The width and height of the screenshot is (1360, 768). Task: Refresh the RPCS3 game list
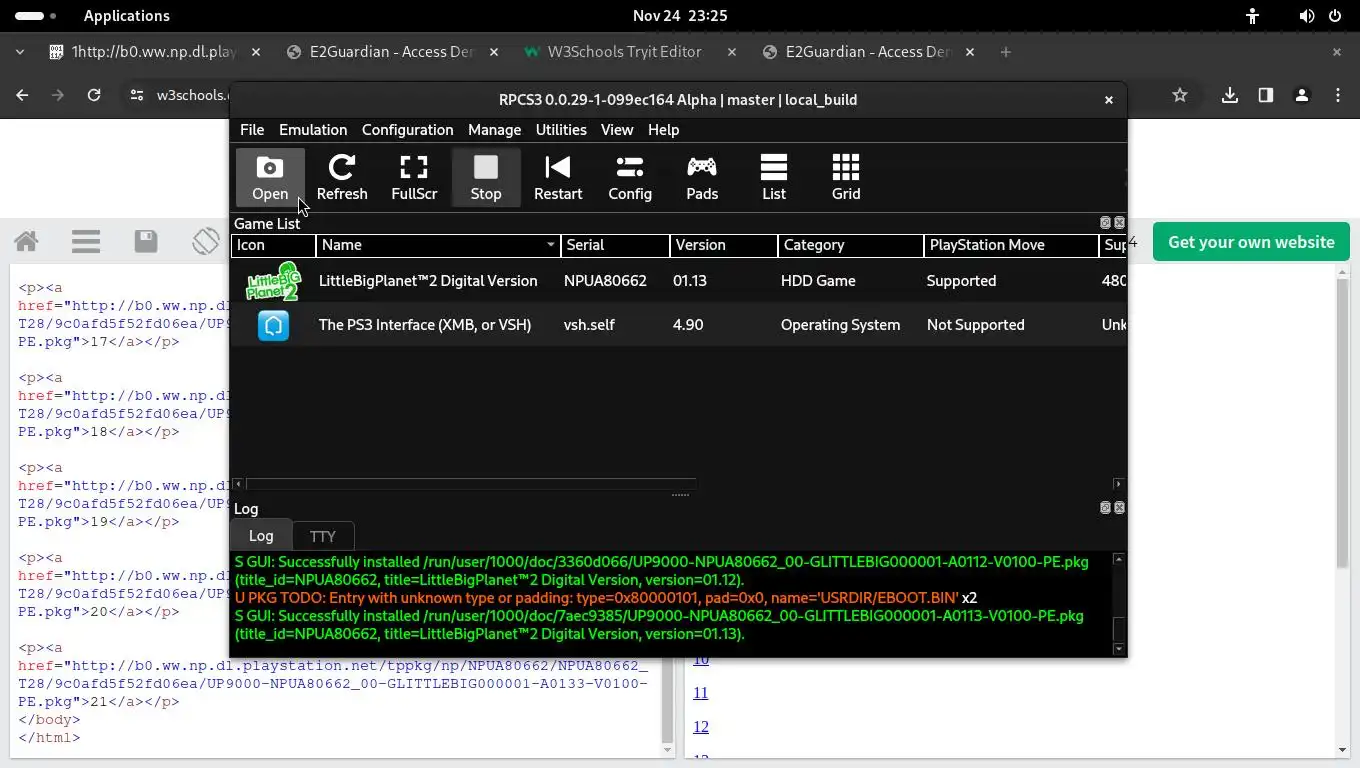(x=342, y=178)
